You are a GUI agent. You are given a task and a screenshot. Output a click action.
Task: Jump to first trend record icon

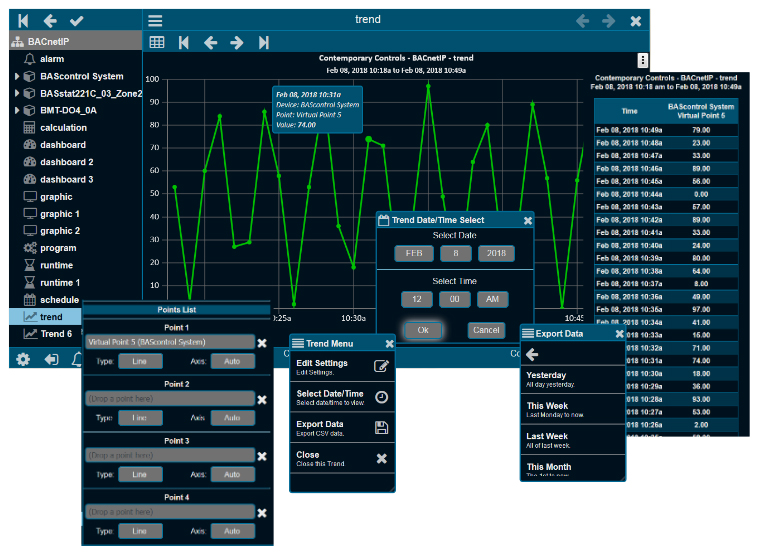(183, 42)
